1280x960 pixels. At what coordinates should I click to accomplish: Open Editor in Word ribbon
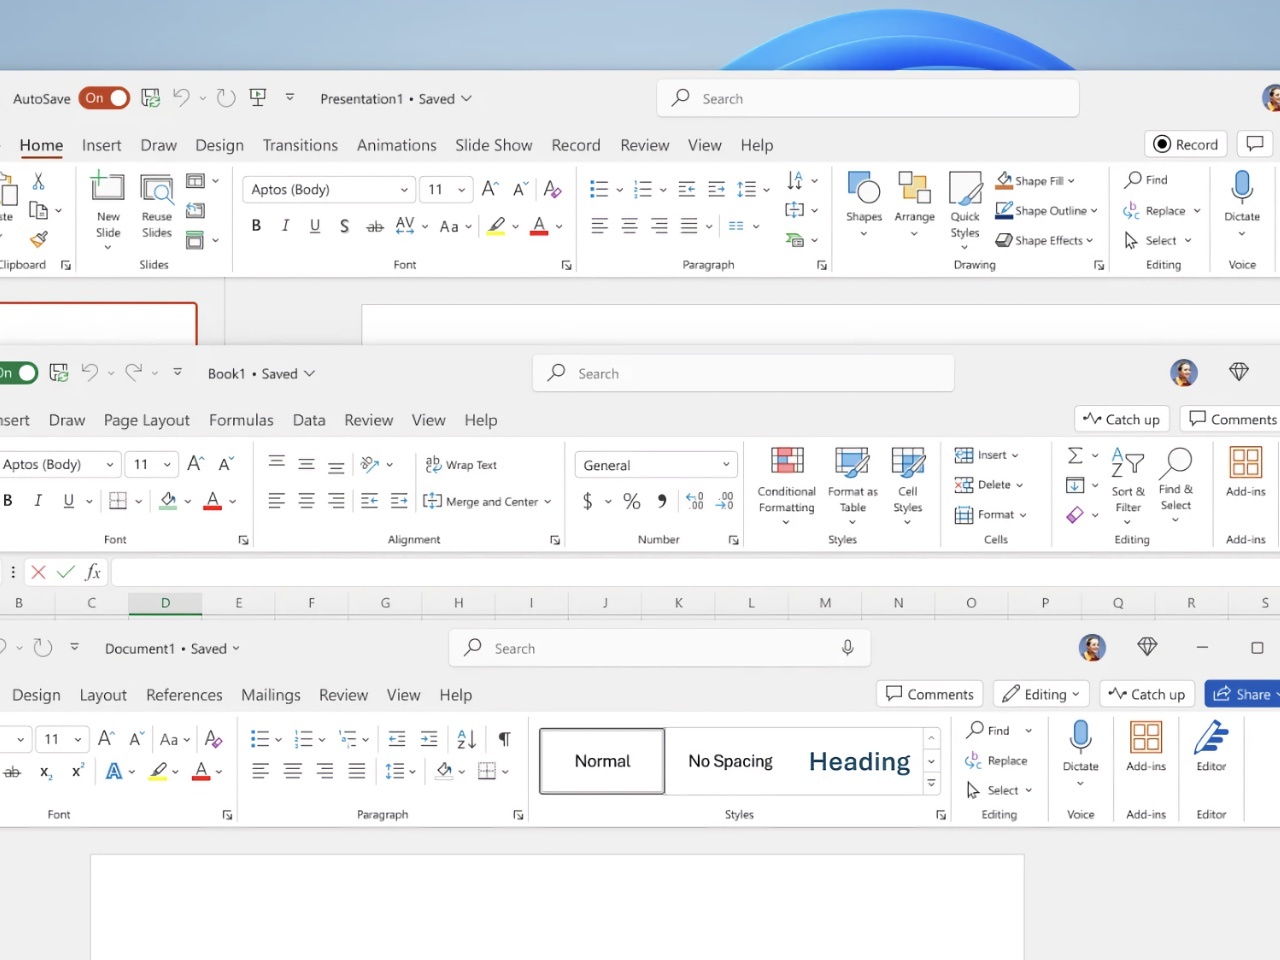tap(1211, 747)
